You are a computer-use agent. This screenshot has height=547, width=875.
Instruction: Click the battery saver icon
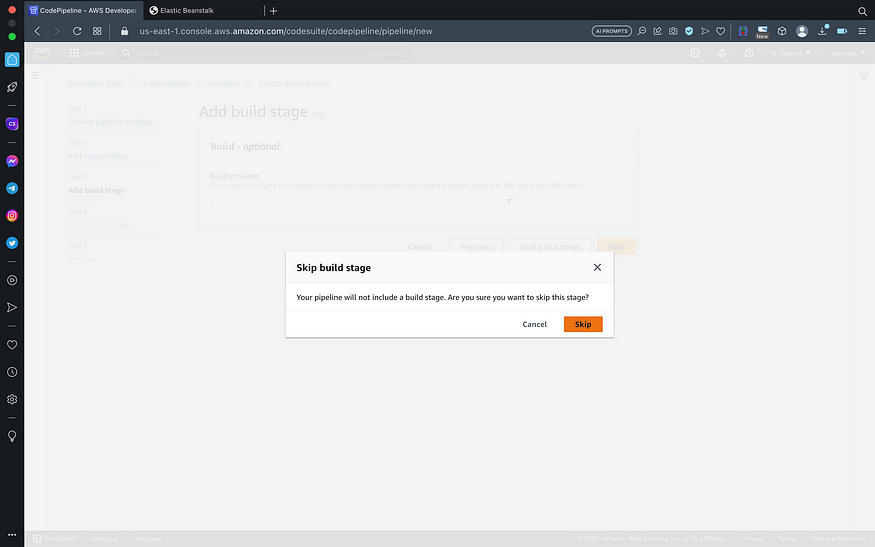tap(842, 31)
